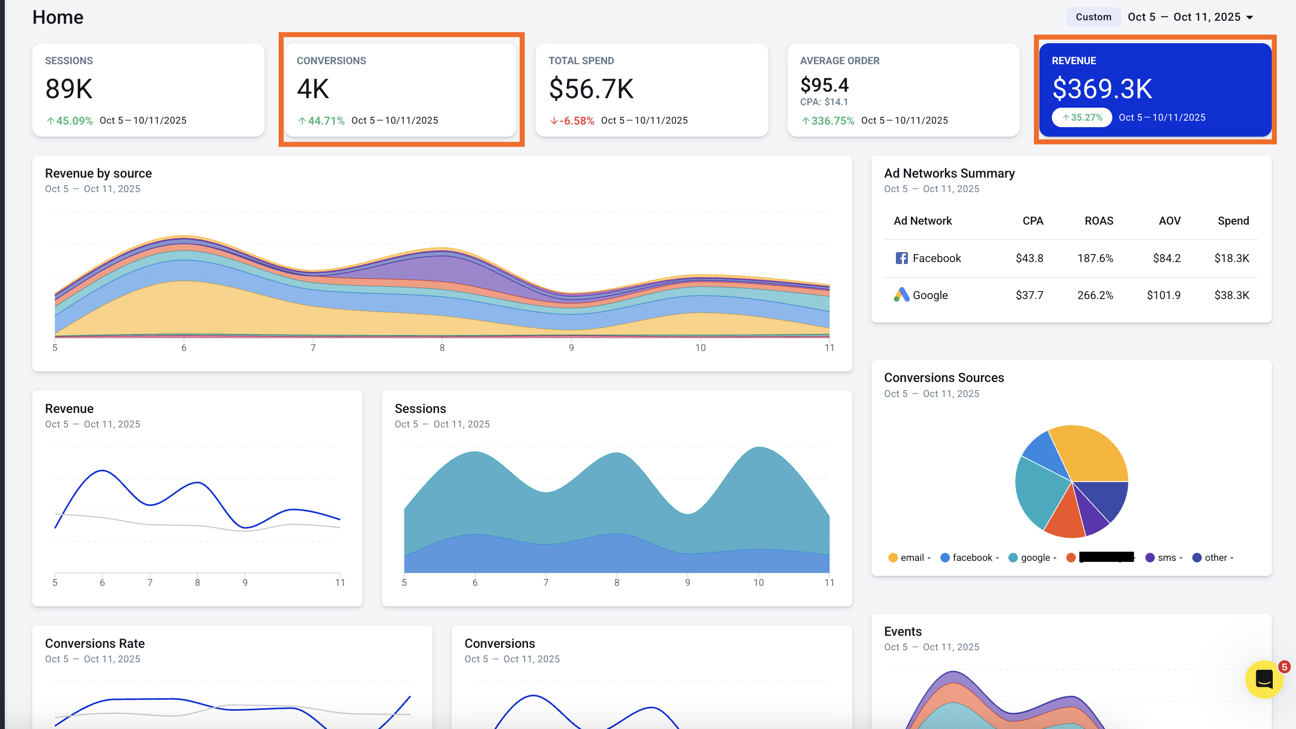Click the Google Ads logo icon
The width and height of the screenshot is (1296, 729).
point(901,295)
